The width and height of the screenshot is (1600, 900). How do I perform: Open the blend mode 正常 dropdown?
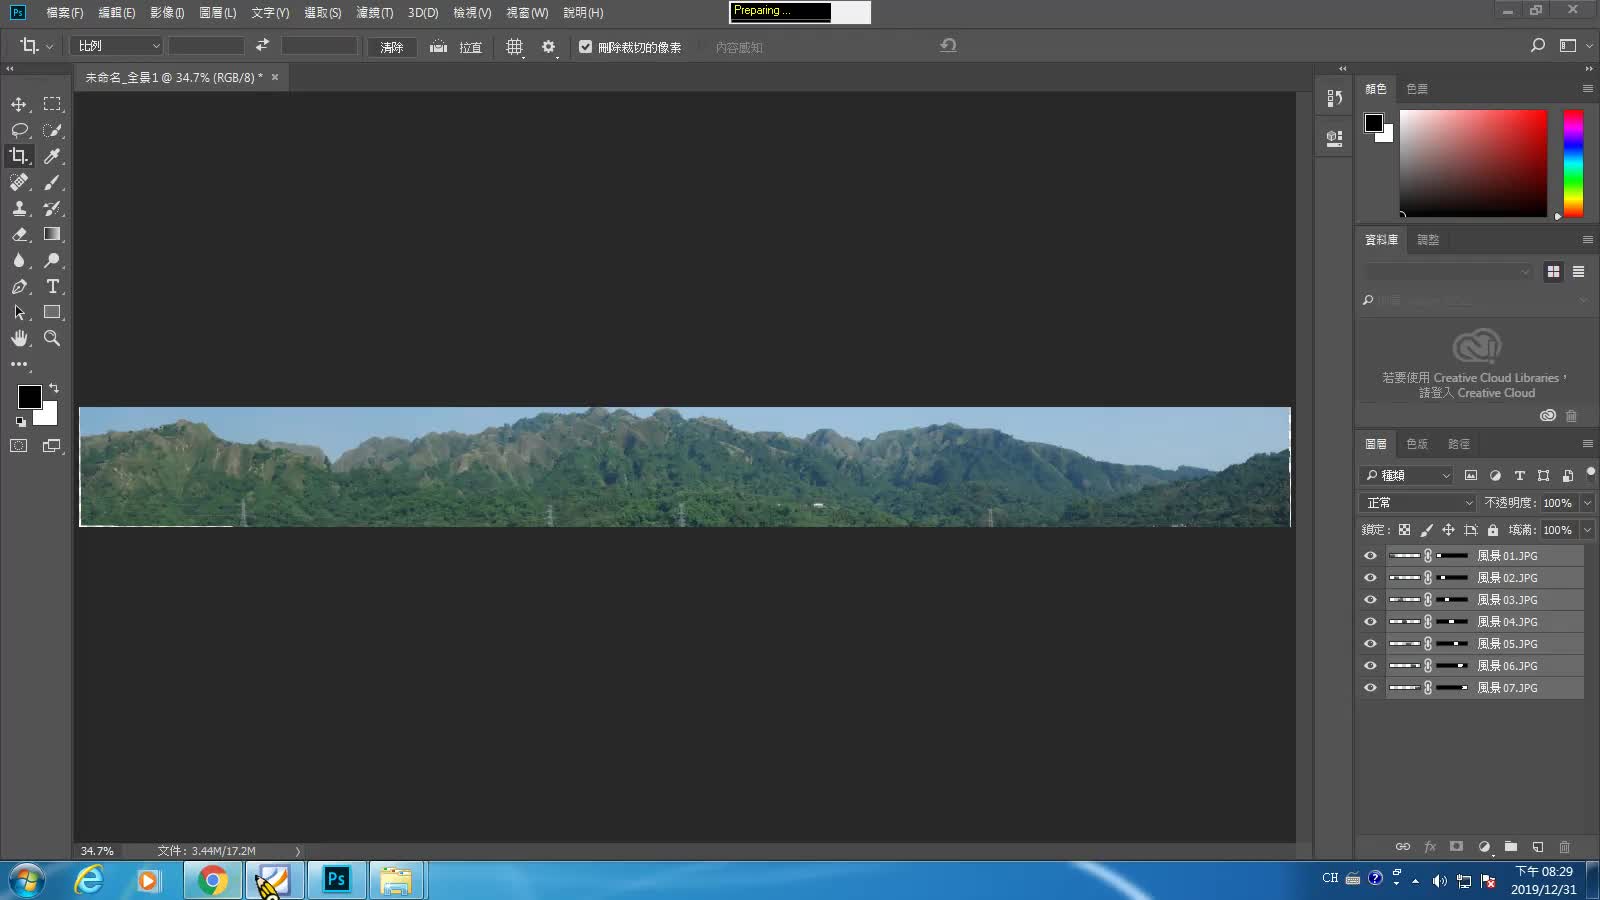point(1418,503)
